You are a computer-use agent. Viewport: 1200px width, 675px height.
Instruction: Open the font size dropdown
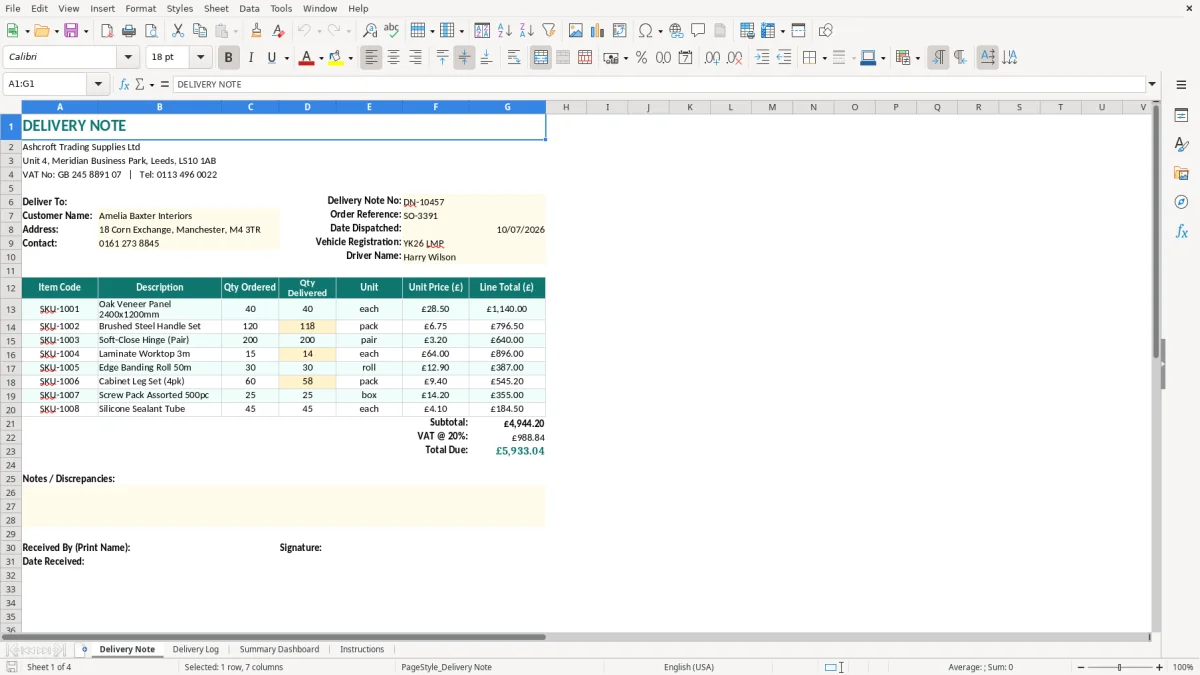click(x=200, y=58)
